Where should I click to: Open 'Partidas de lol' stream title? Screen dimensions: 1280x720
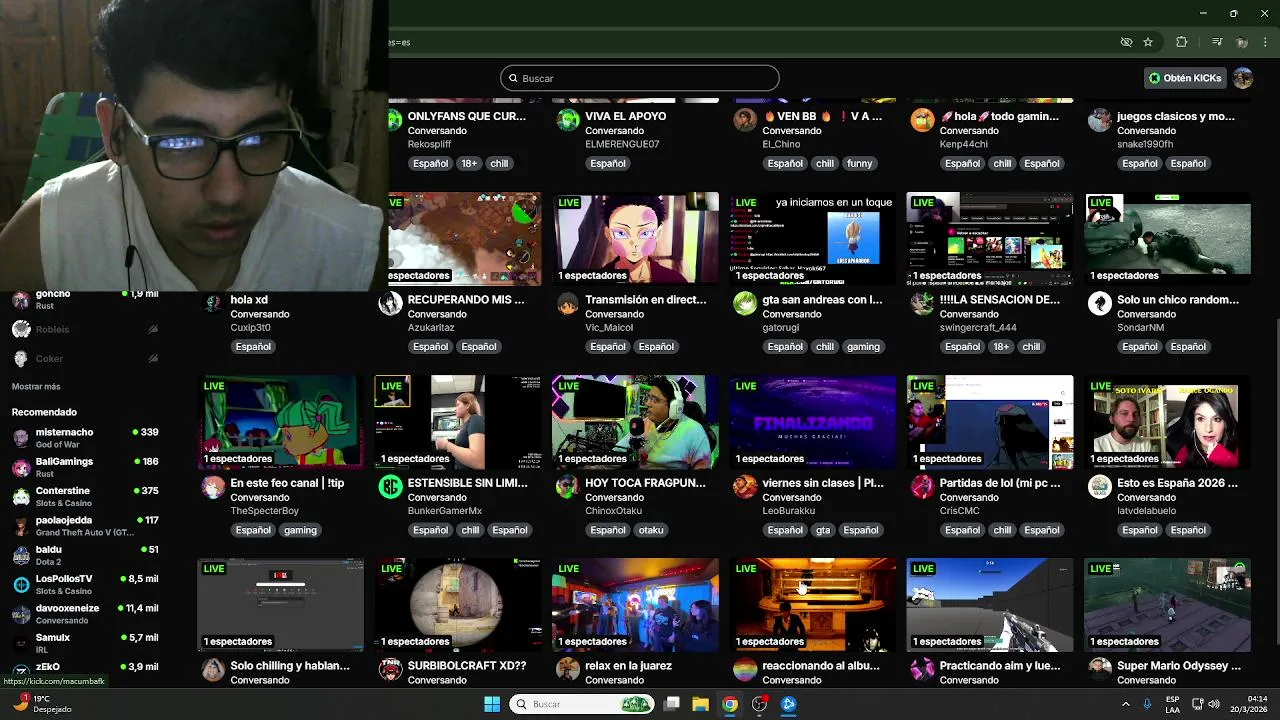(1000, 482)
